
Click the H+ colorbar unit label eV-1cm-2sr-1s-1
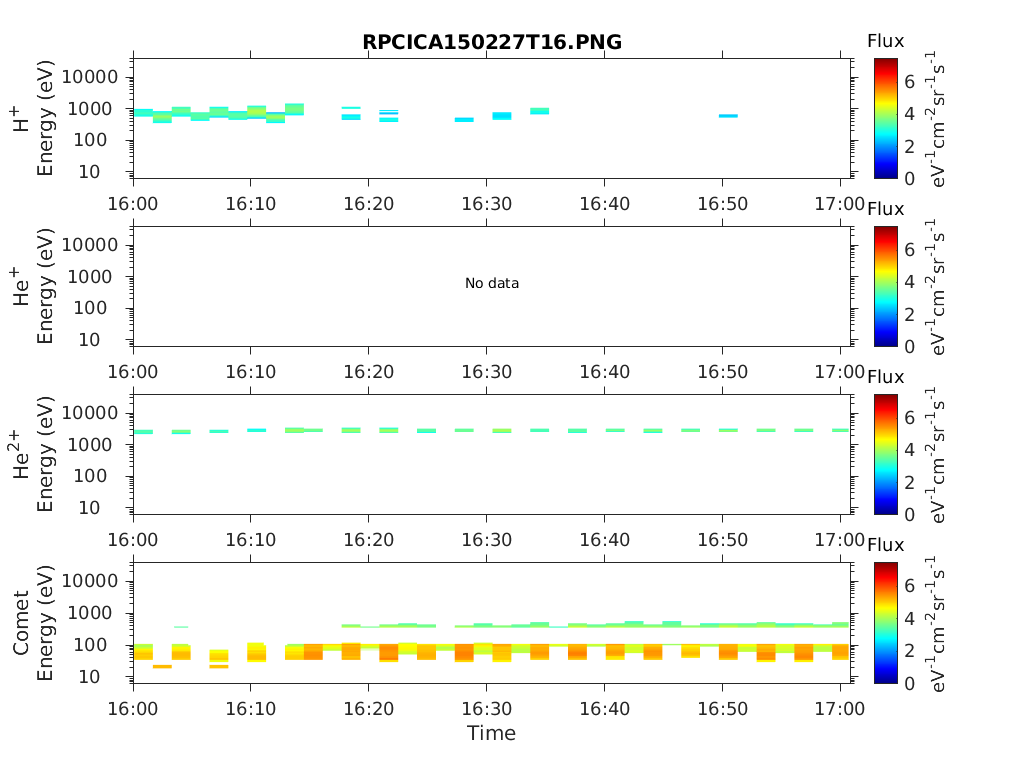pyautogui.click(x=936, y=119)
